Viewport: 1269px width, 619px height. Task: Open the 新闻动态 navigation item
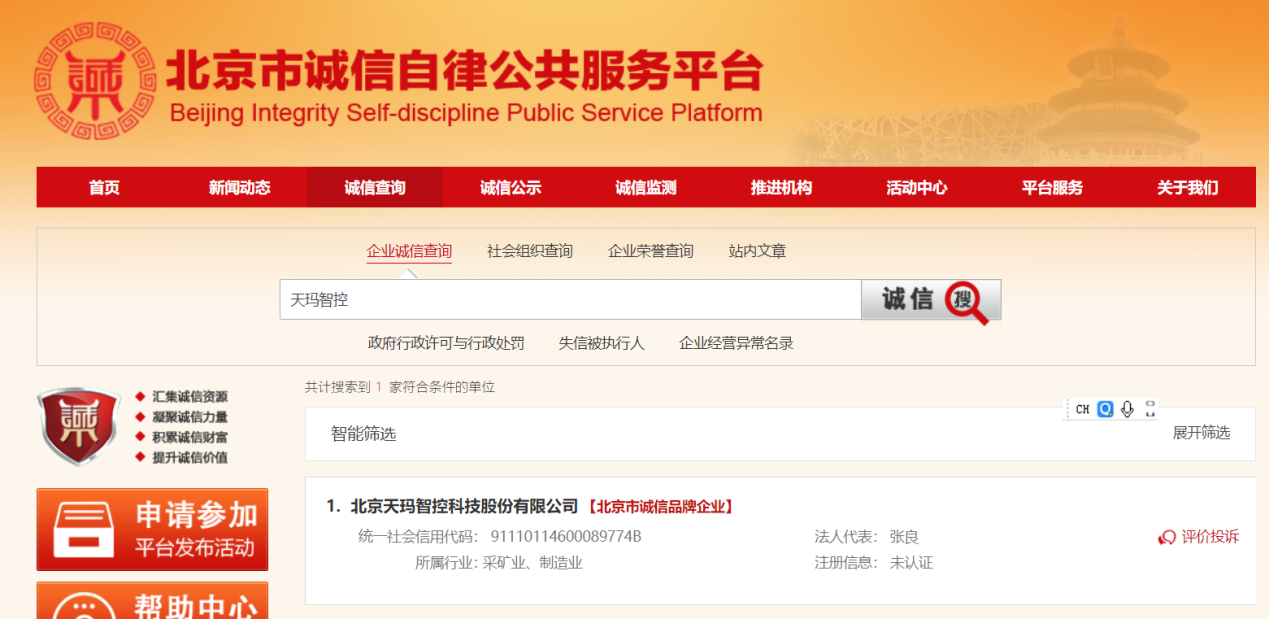[239, 187]
